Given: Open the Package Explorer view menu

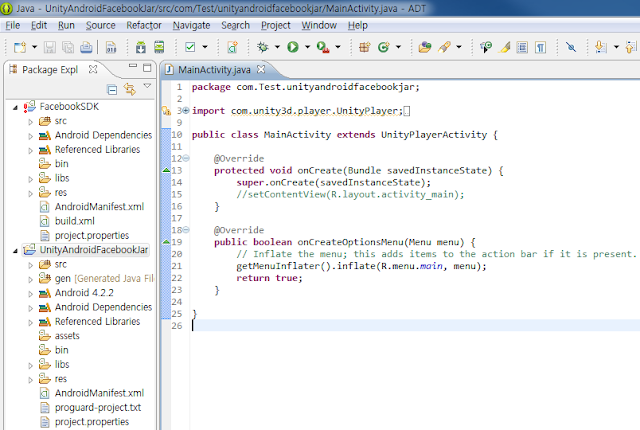Looking at the screenshot, I should [147, 86].
